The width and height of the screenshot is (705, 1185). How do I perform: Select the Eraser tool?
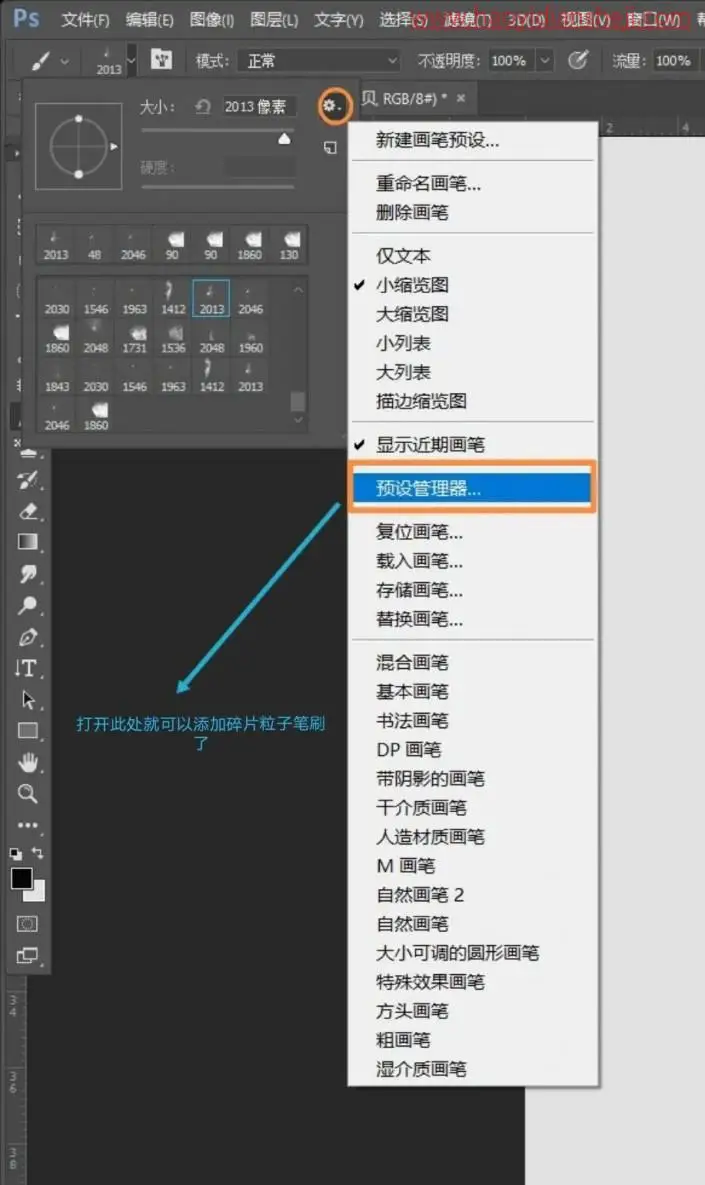(x=28, y=512)
